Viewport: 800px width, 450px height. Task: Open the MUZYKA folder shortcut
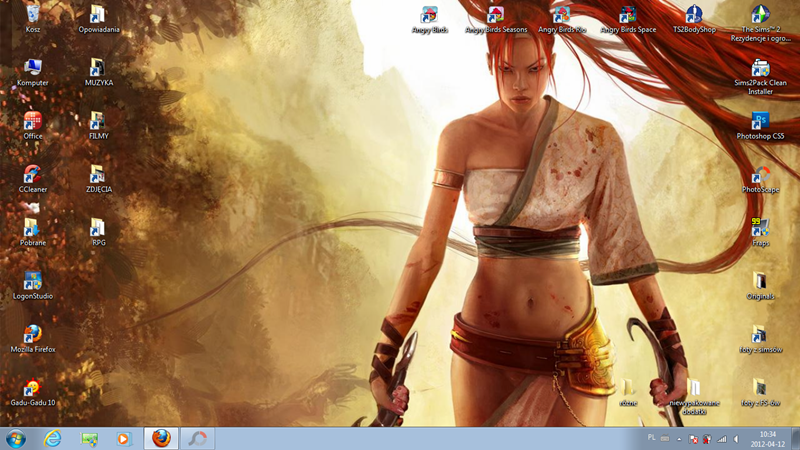pyautogui.click(x=98, y=72)
